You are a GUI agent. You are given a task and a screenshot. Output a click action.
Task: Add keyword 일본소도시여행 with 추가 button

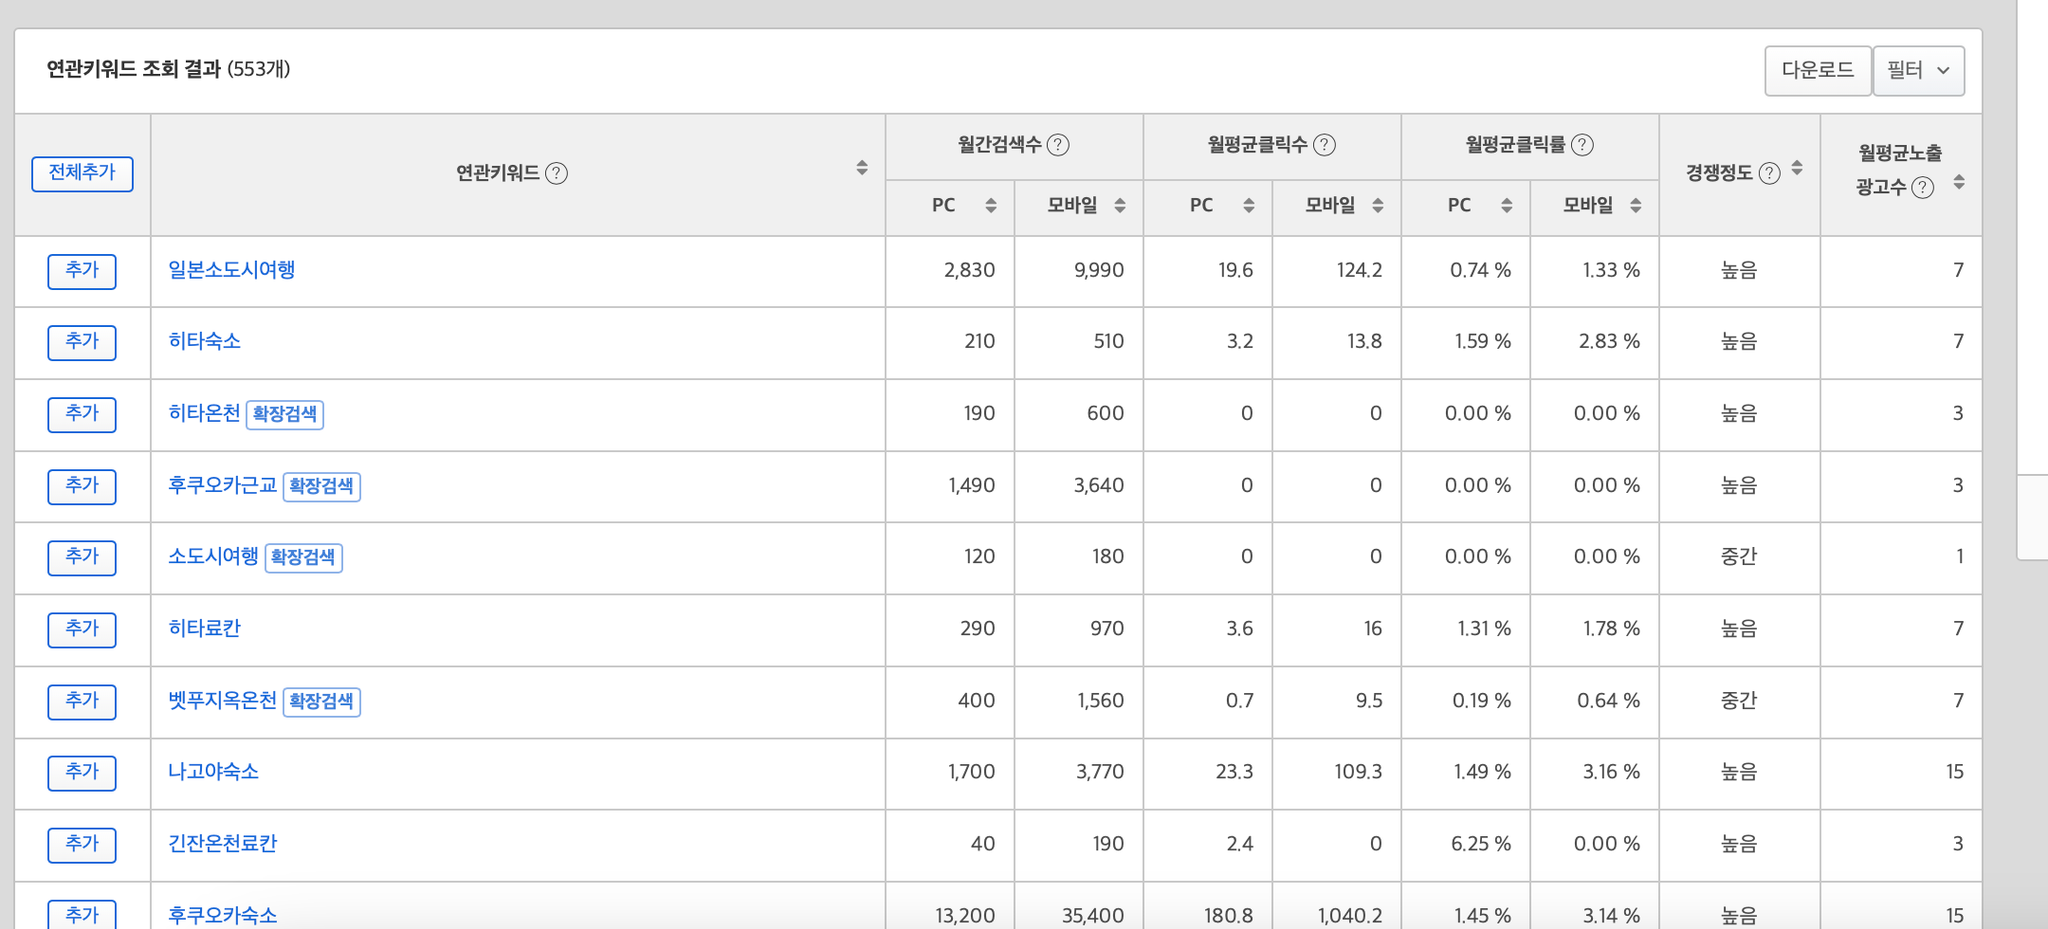pyautogui.click(x=82, y=271)
